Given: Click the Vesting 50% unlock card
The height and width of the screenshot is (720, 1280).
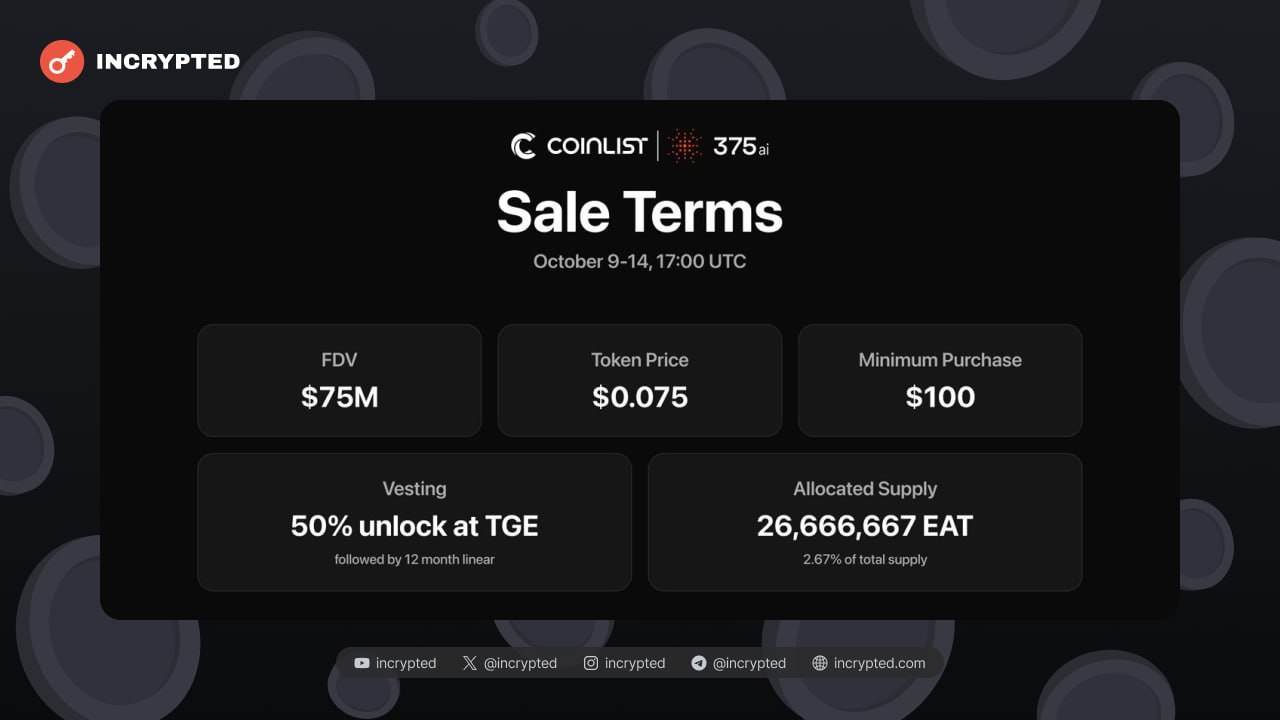Looking at the screenshot, I should click(x=414, y=522).
